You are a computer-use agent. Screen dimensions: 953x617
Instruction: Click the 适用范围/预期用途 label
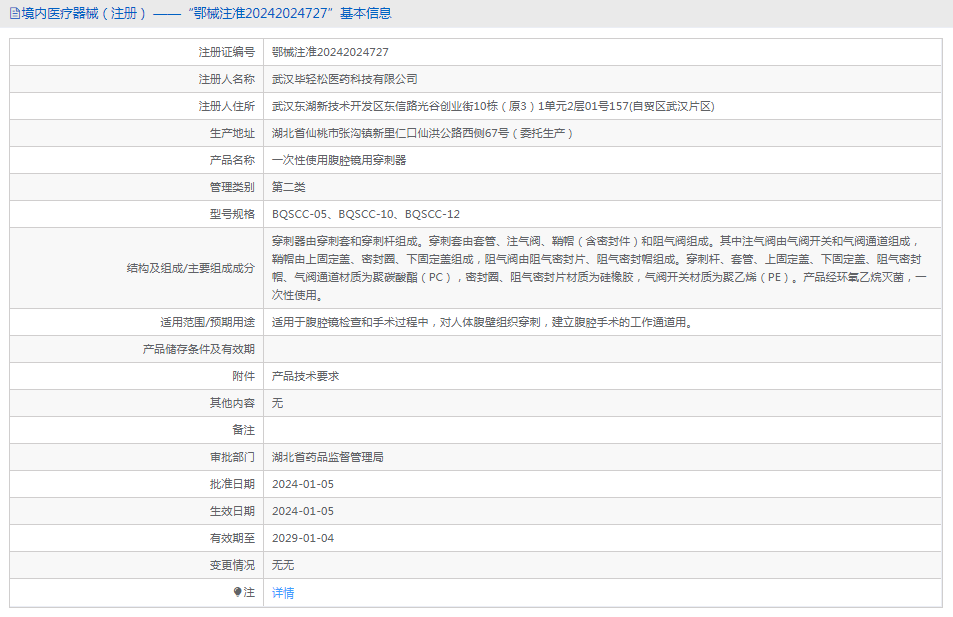pos(207,322)
